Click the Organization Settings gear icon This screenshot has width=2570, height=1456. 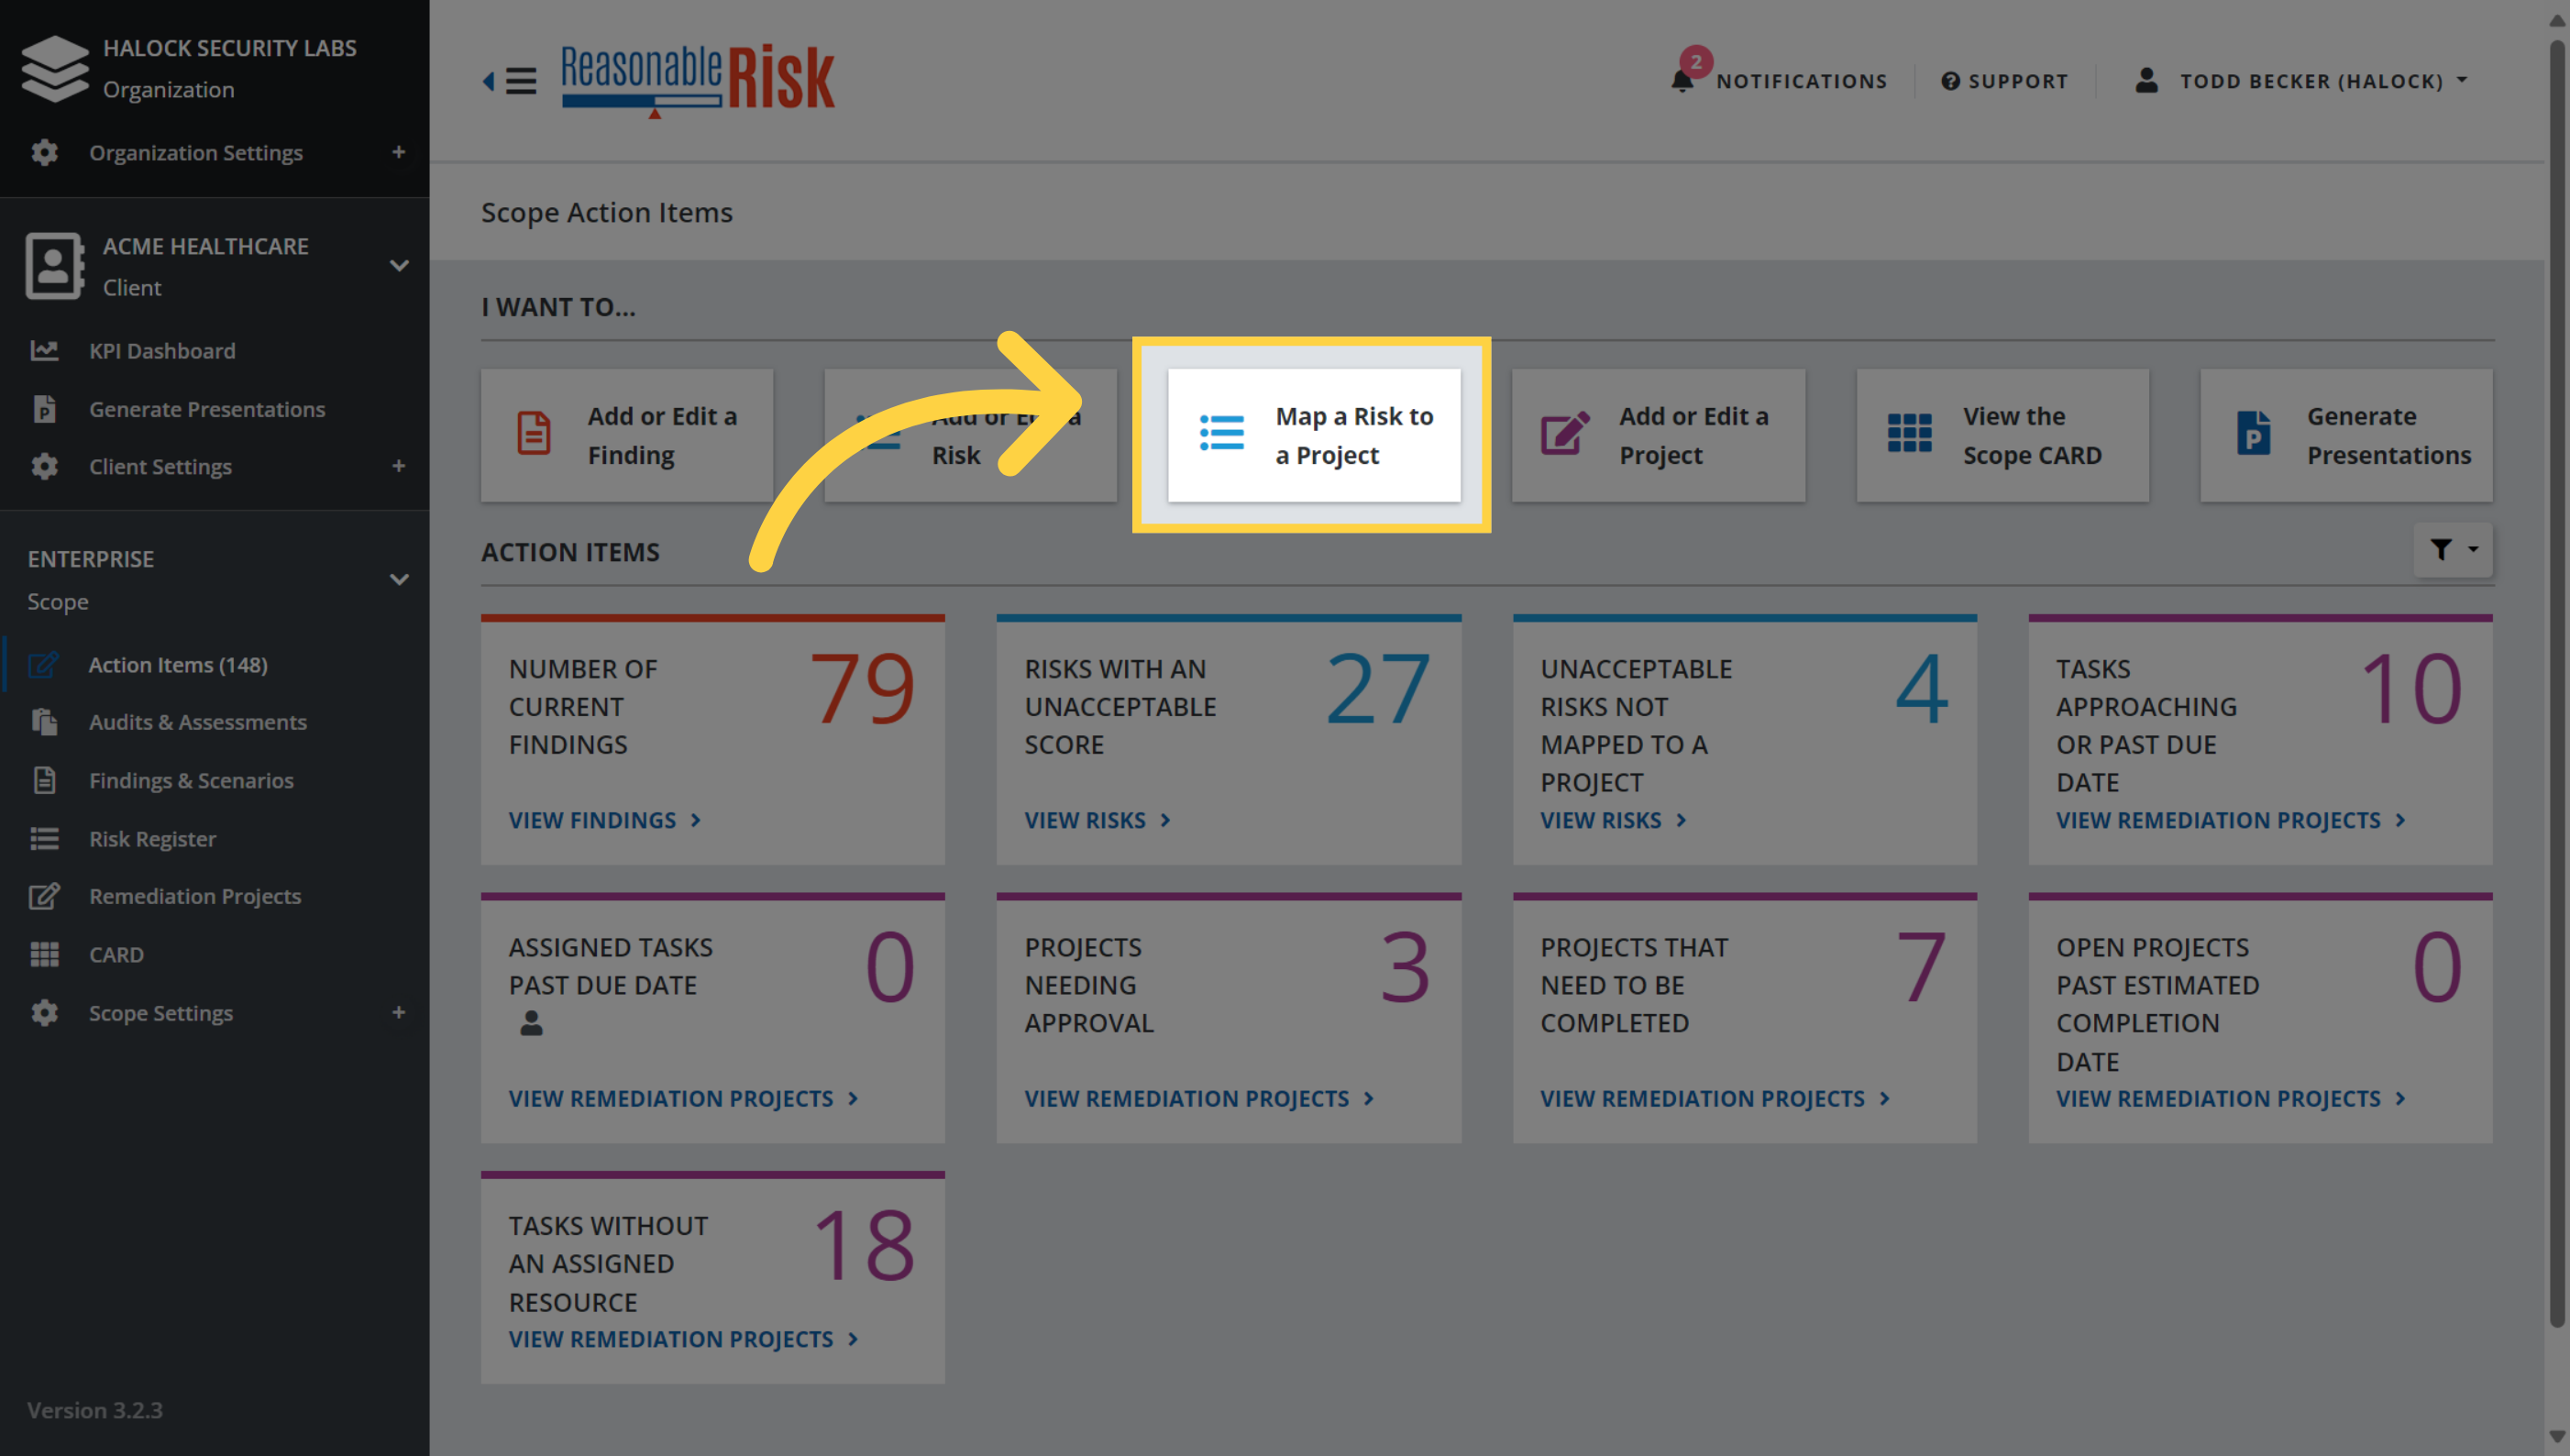pyautogui.click(x=44, y=152)
